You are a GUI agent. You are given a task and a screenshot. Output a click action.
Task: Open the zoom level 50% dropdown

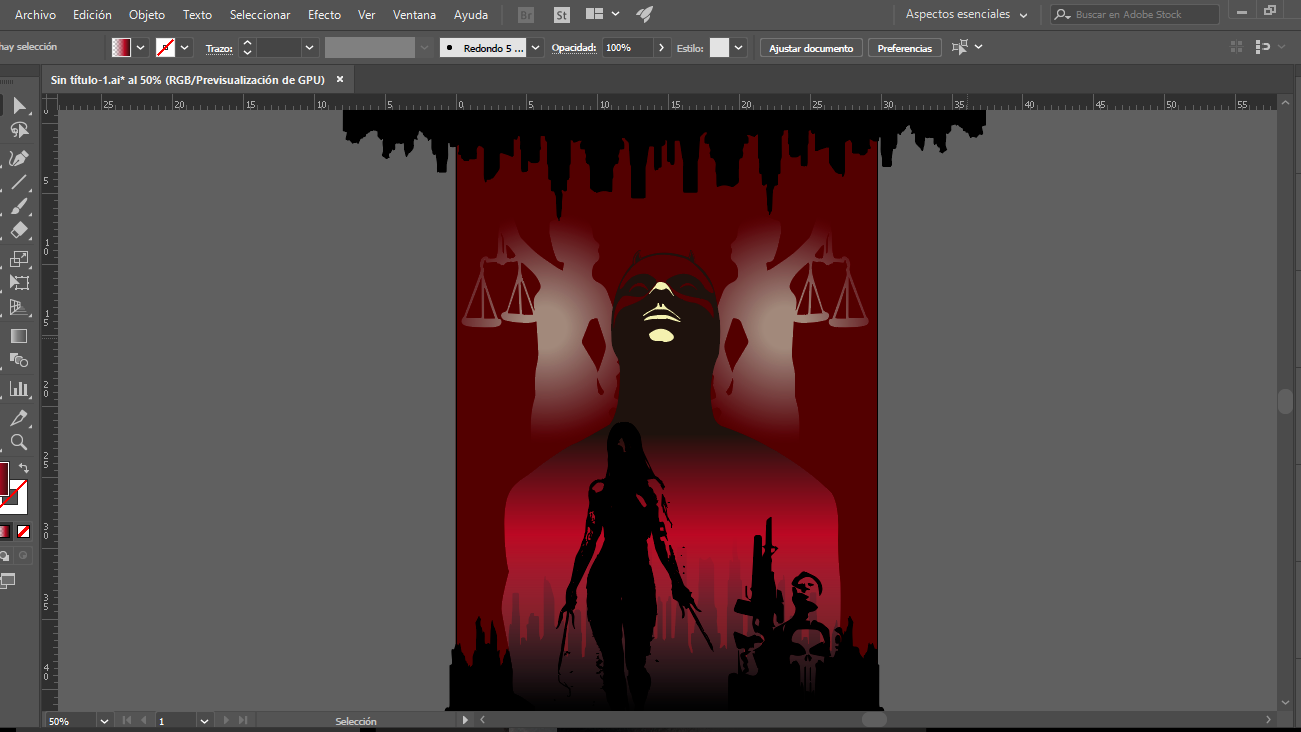[x=104, y=720]
